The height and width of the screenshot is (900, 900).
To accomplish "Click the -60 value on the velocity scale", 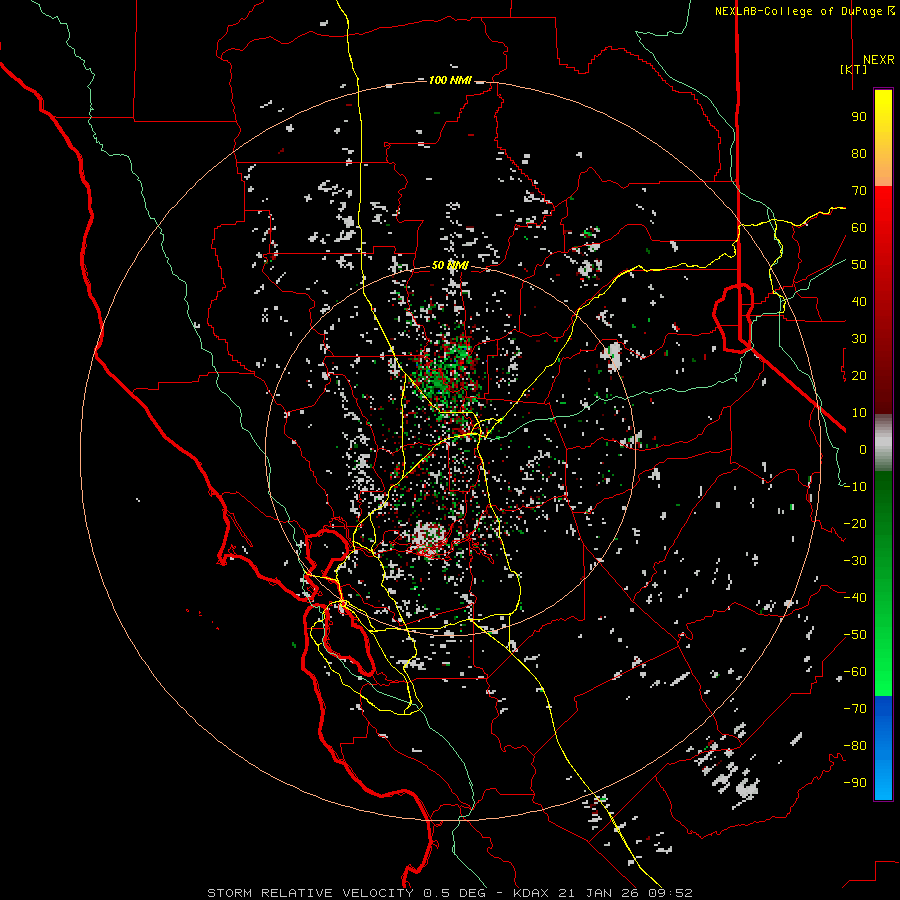I will coord(855,672).
